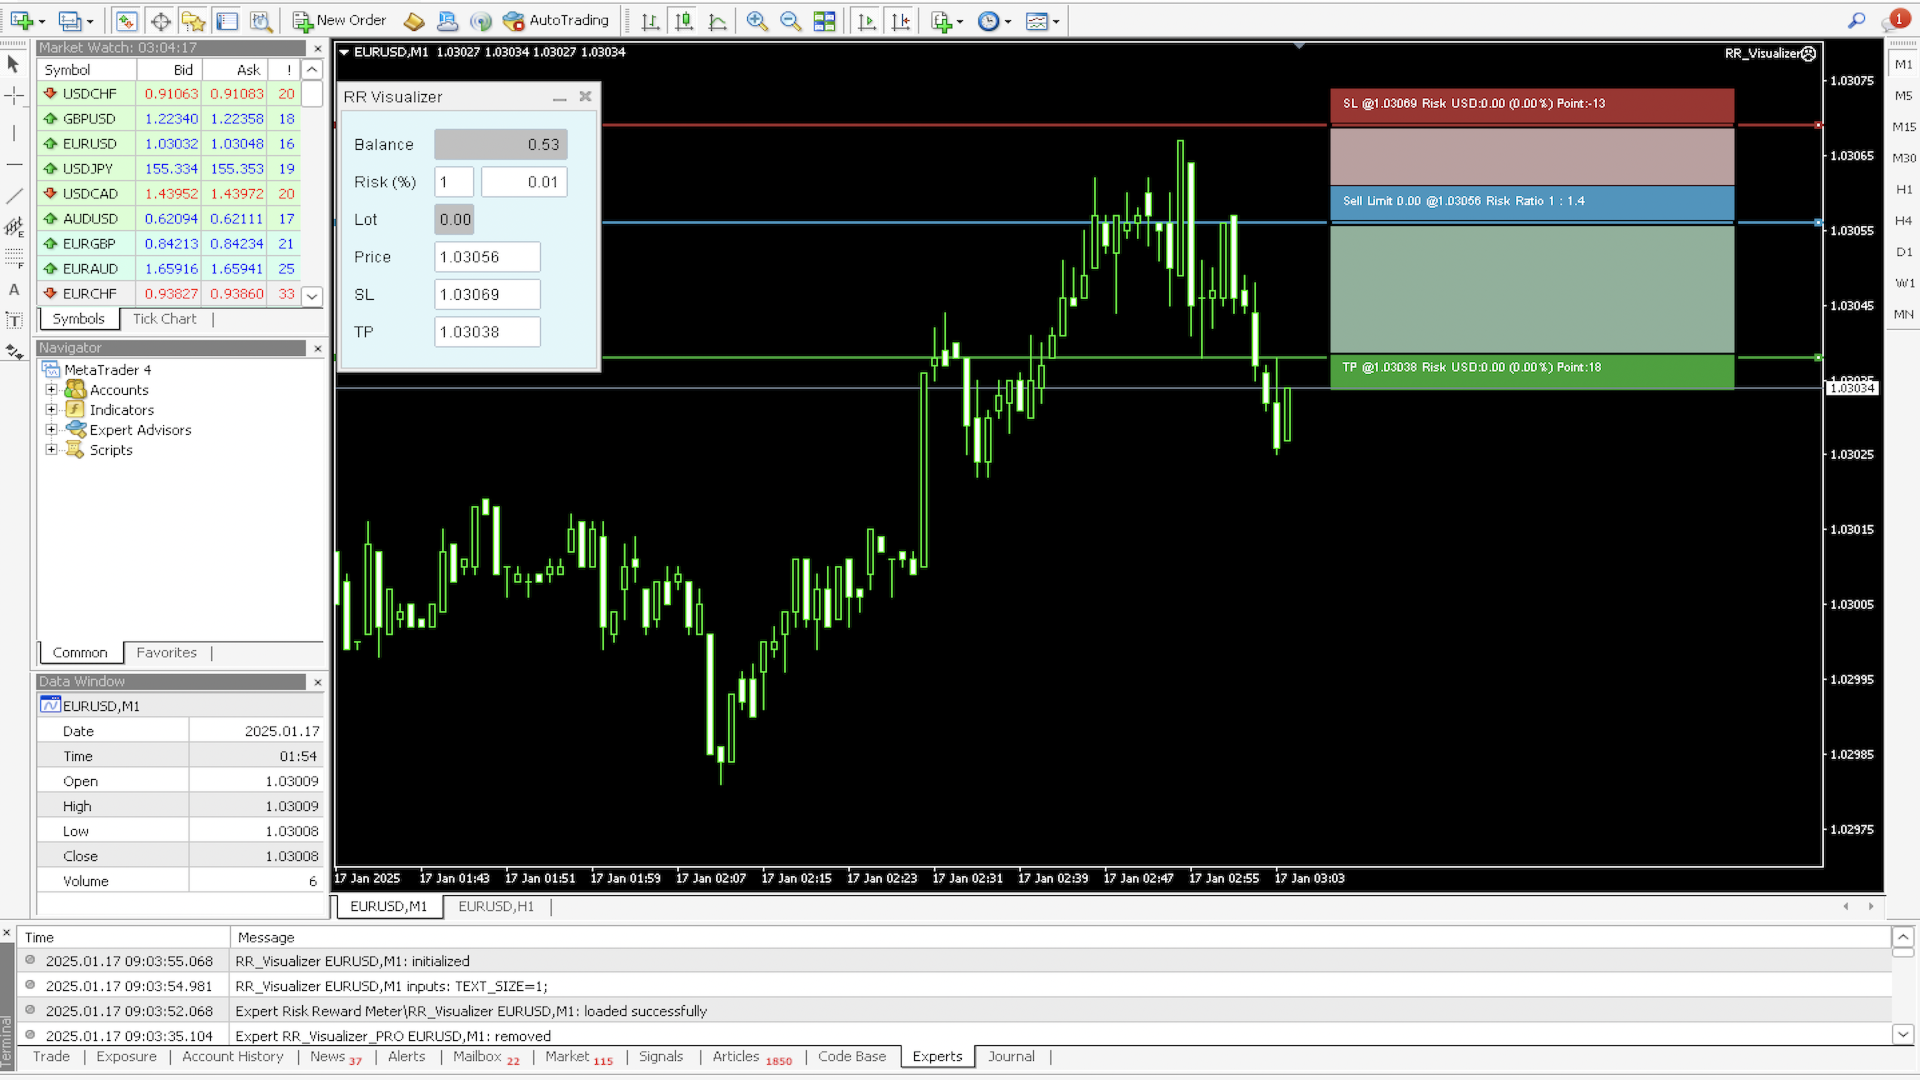
Task: Select cursor arrow tool
Action: [14, 64]
